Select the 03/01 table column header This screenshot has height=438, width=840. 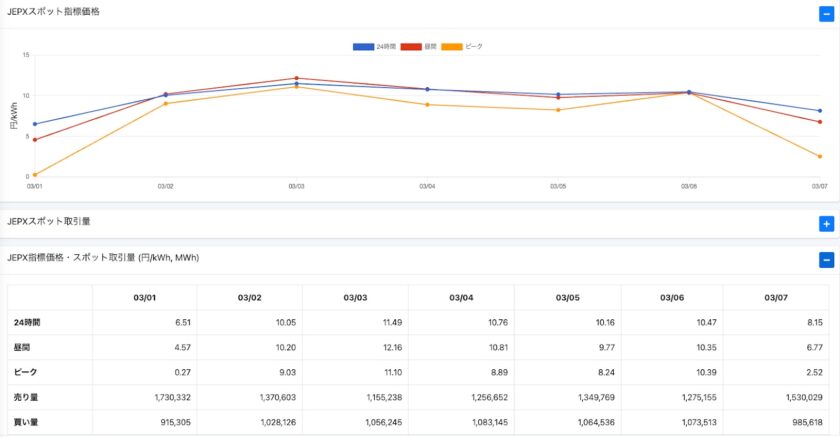click(x=144, y=297)
